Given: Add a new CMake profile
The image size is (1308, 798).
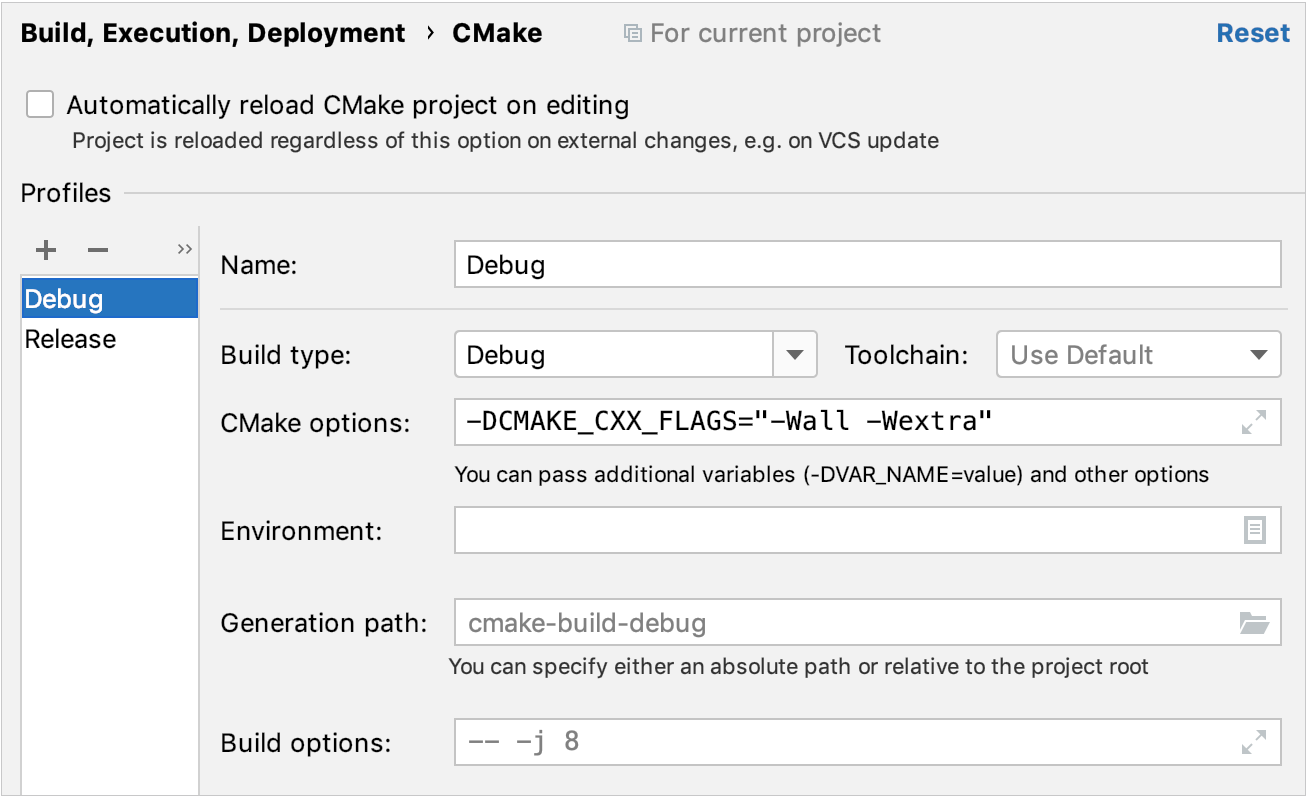Looking at the screenshot, I should tap(45, 250).
